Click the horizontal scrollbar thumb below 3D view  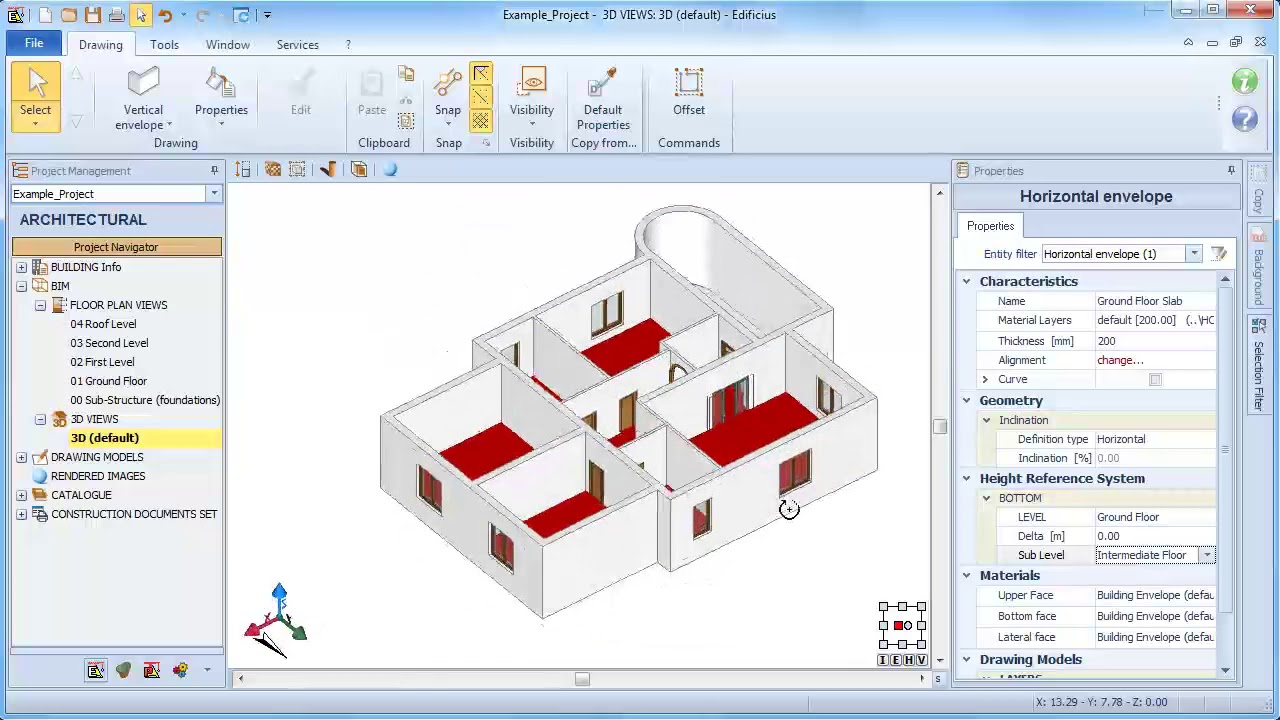[582, 679]
